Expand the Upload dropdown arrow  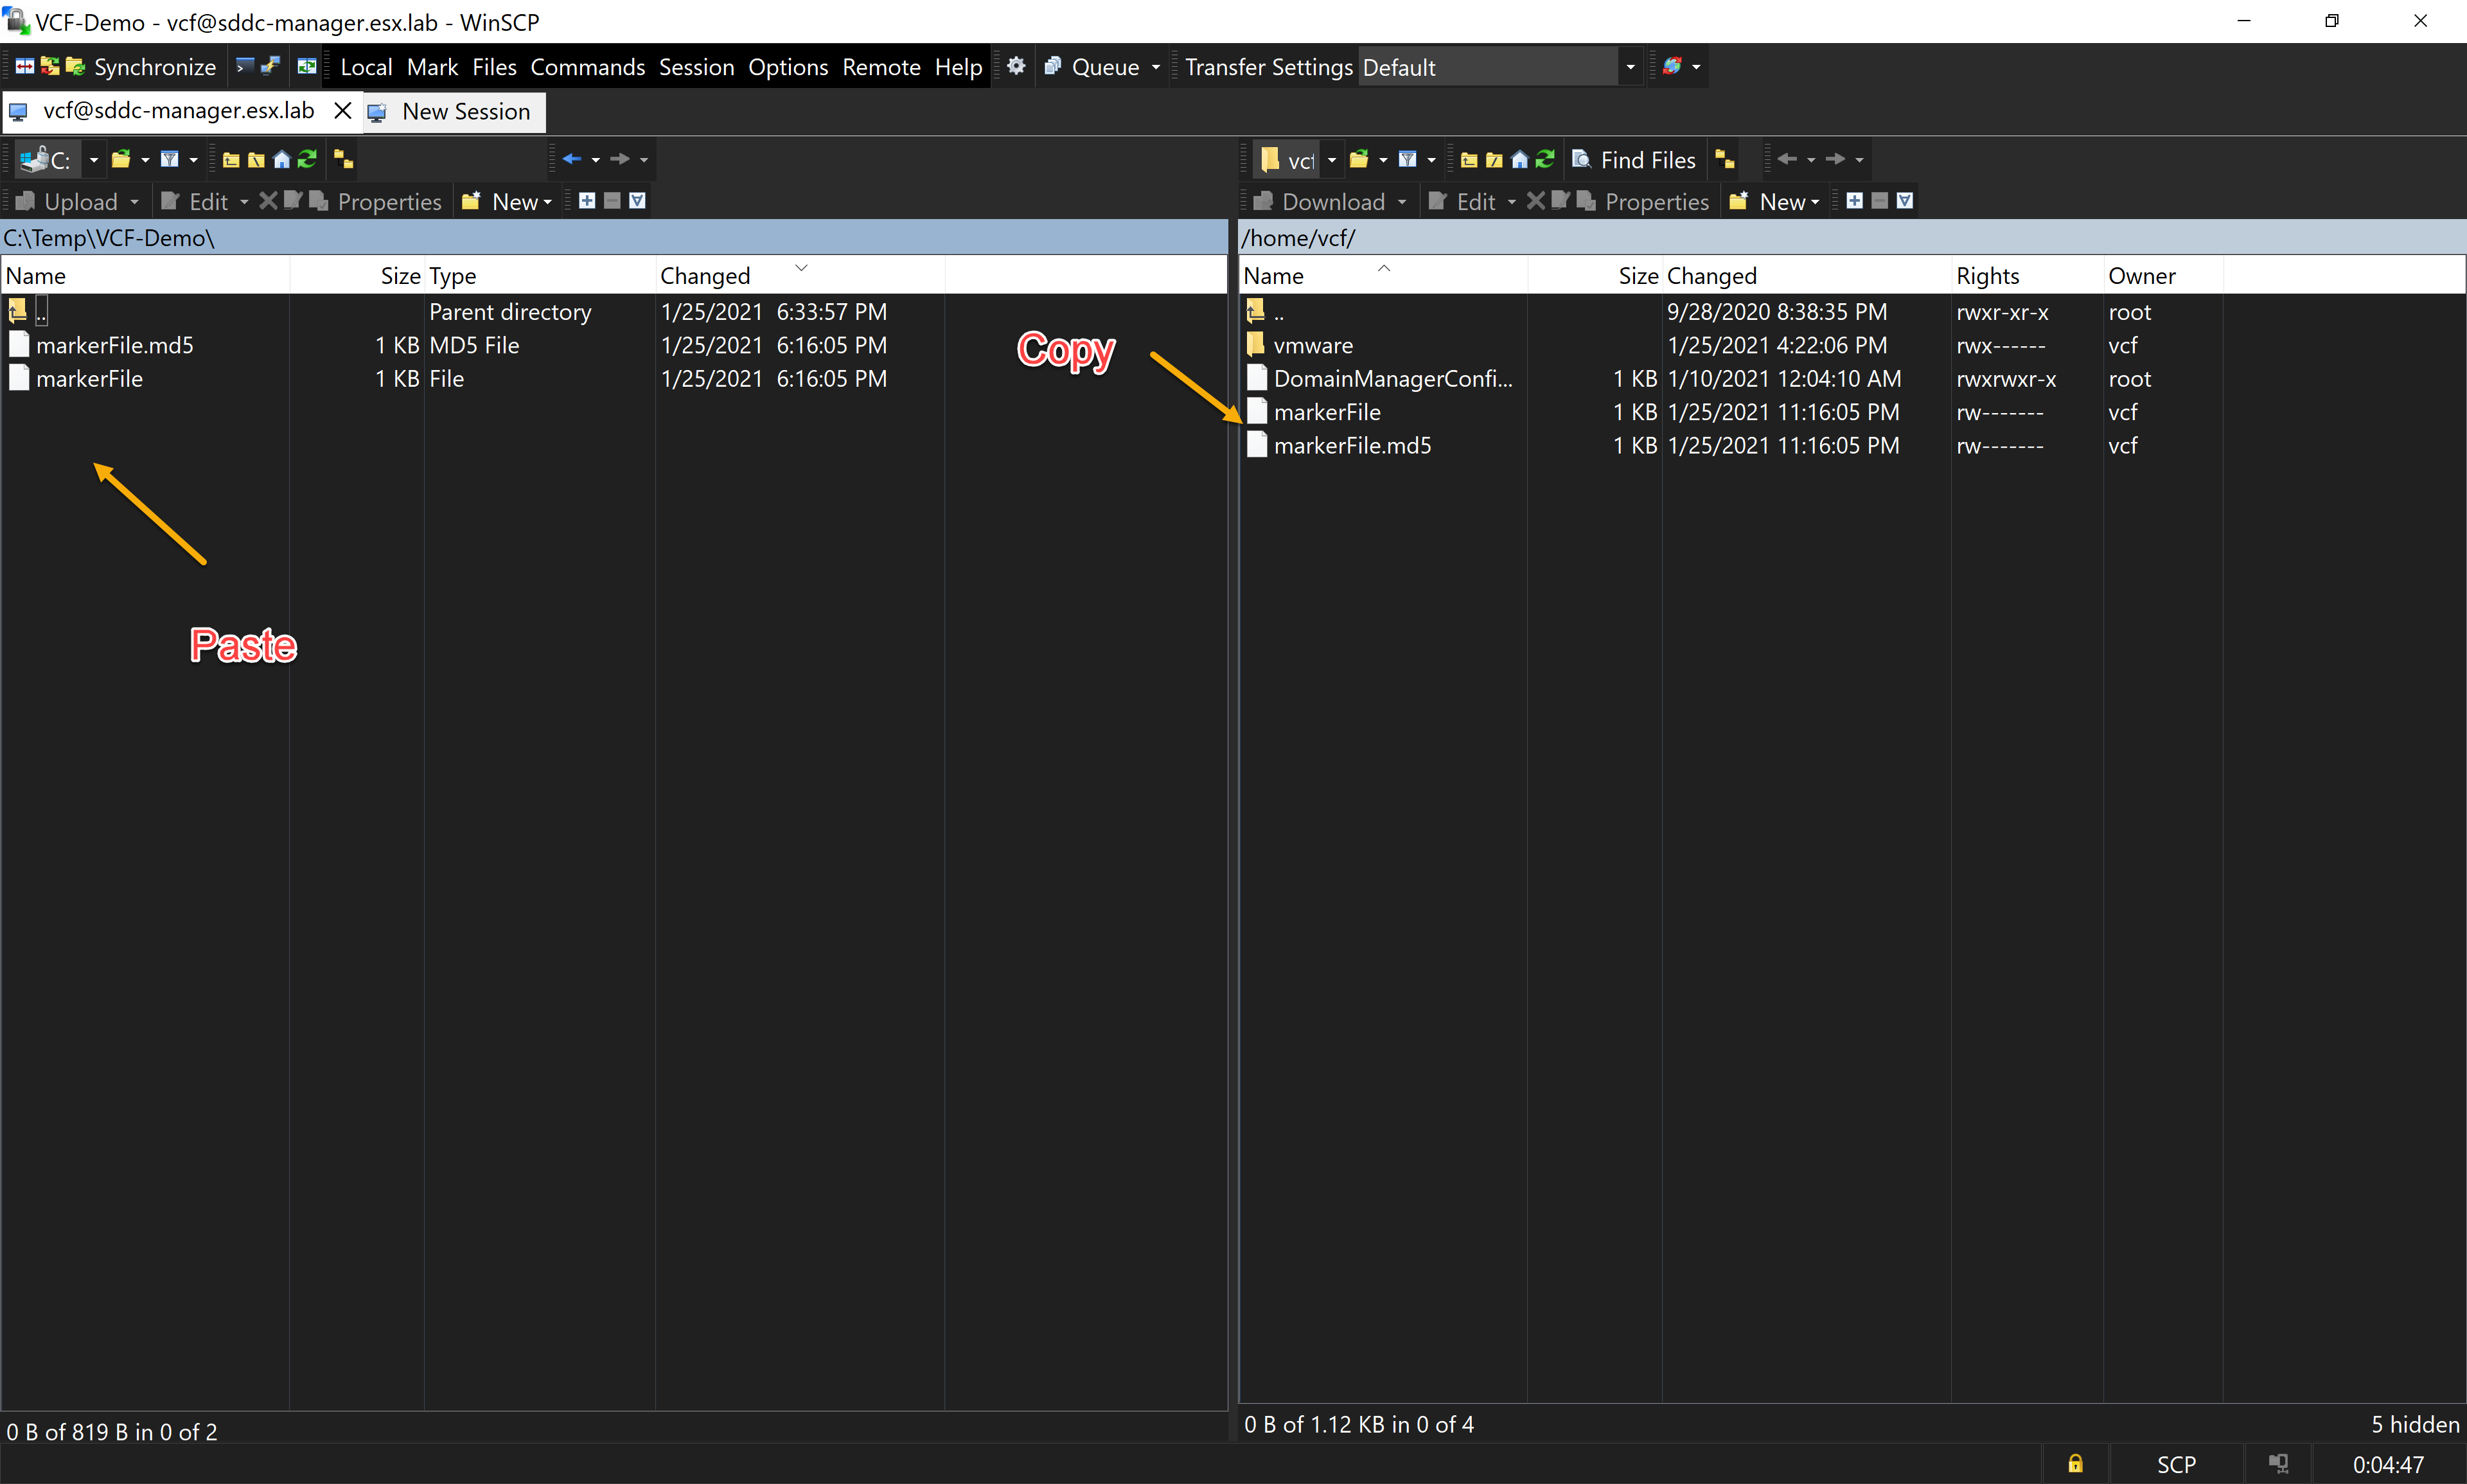(x=134, y=202)
